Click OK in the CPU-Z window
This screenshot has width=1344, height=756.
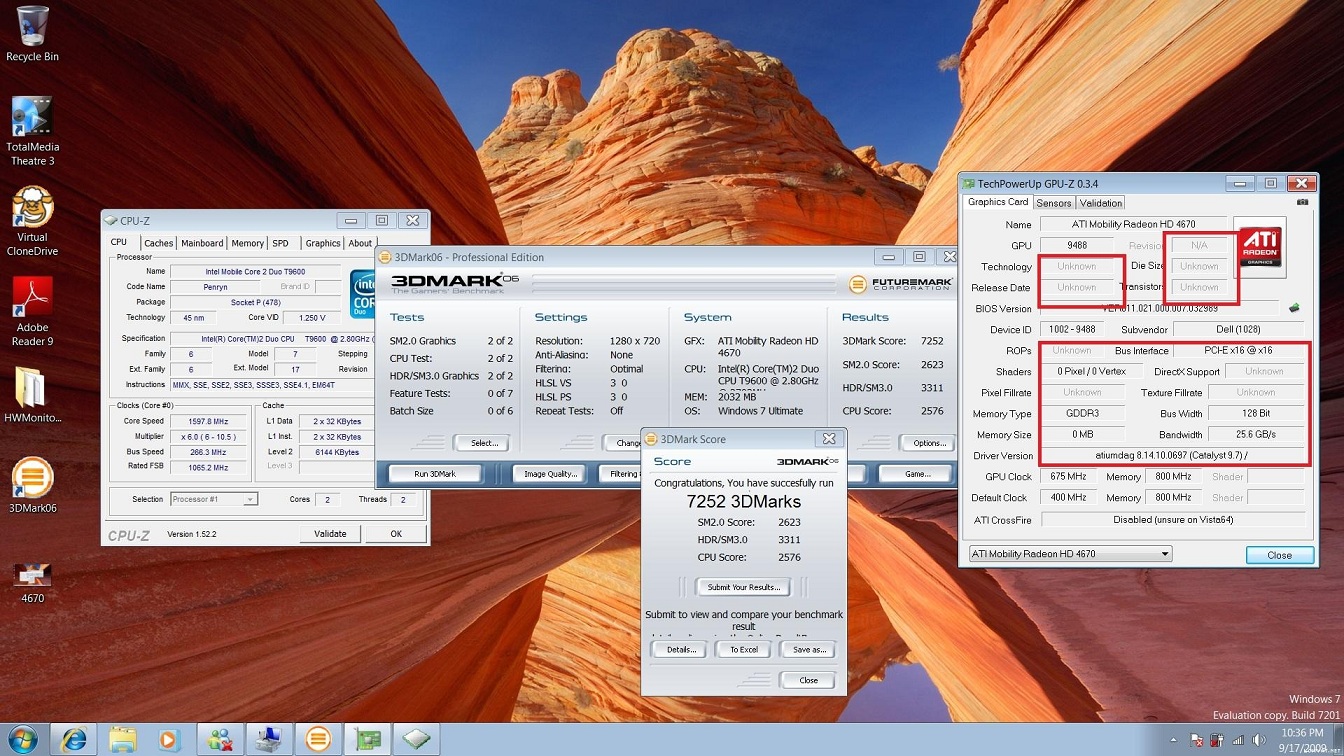click(396, 534)
